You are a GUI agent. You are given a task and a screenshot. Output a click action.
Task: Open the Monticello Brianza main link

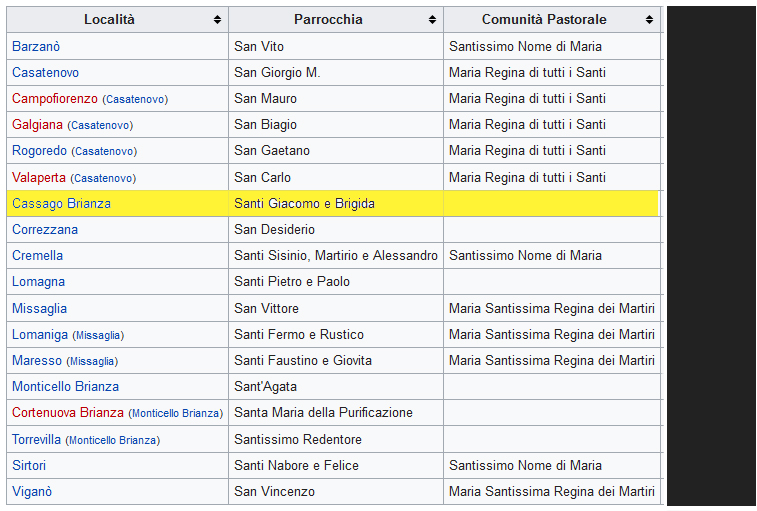click(x=65, y=386)
